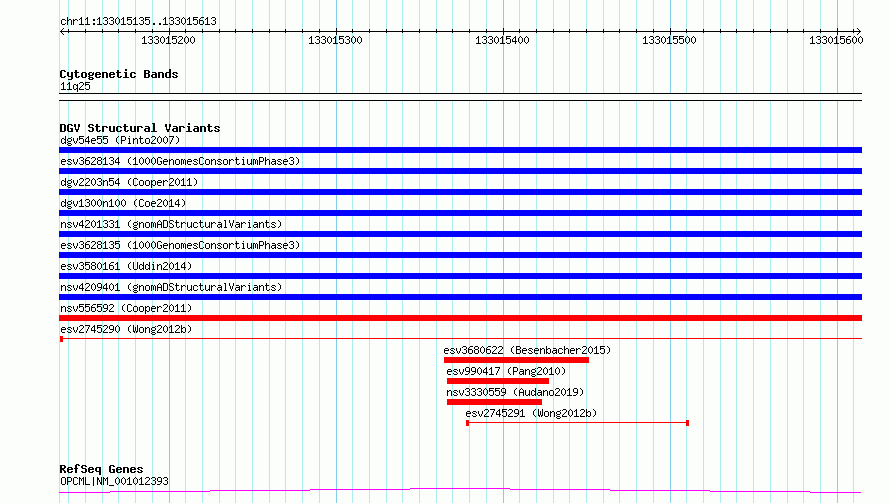Click the red bar under nsv556592
Viewport: 890px width, 503px height.
pyautogui.click(x=460, y=318)
